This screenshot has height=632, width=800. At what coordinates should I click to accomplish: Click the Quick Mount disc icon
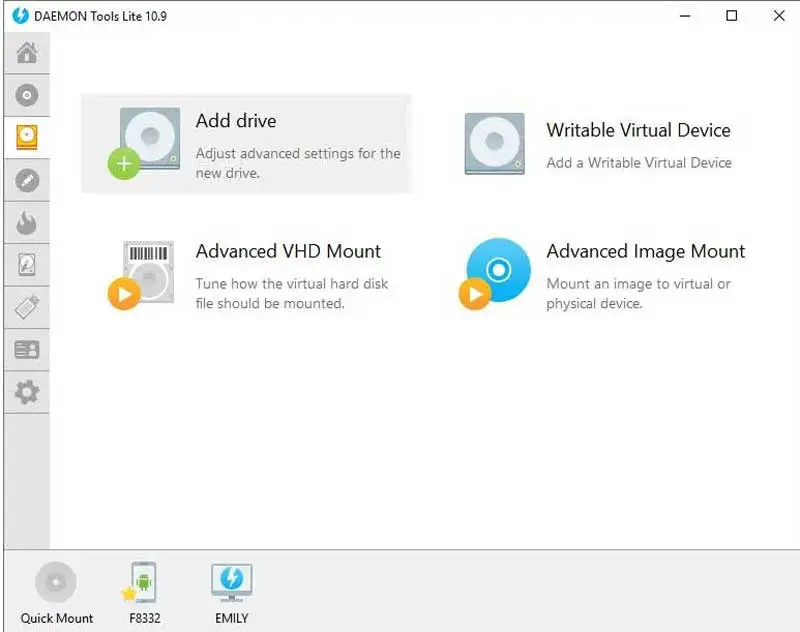56,582
